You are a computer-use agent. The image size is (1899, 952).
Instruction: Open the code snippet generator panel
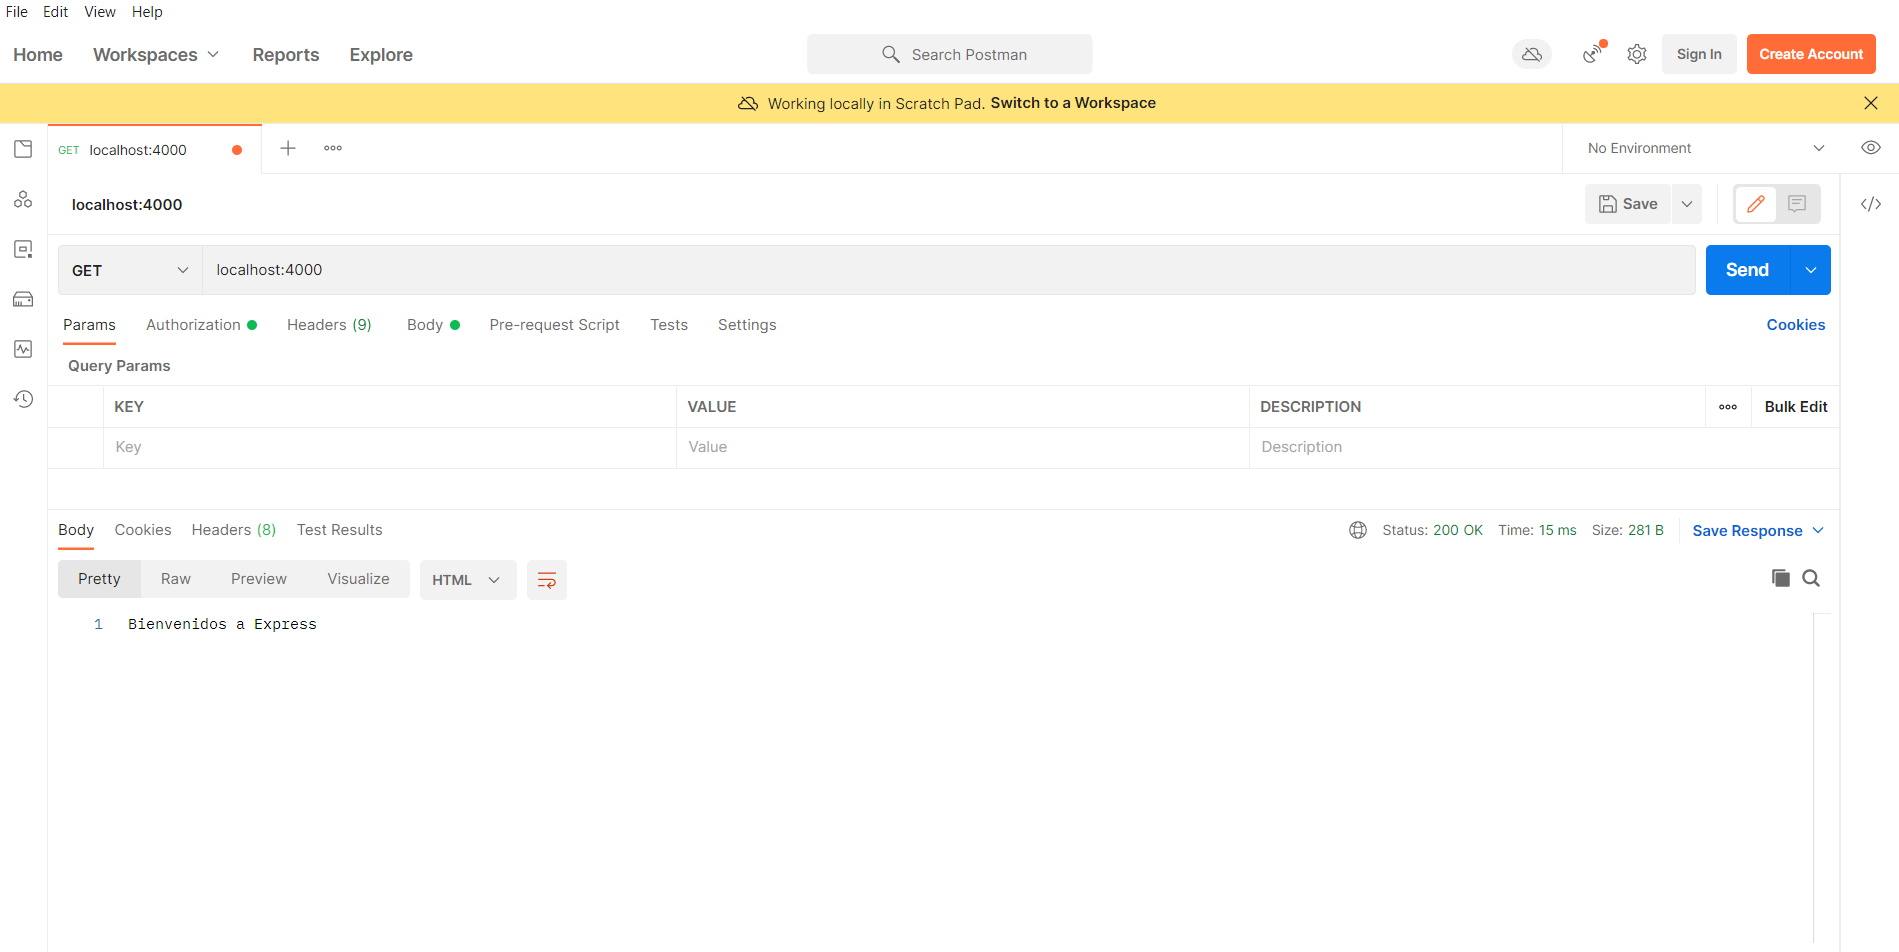pyautogui.click(x=1871, y=203)
